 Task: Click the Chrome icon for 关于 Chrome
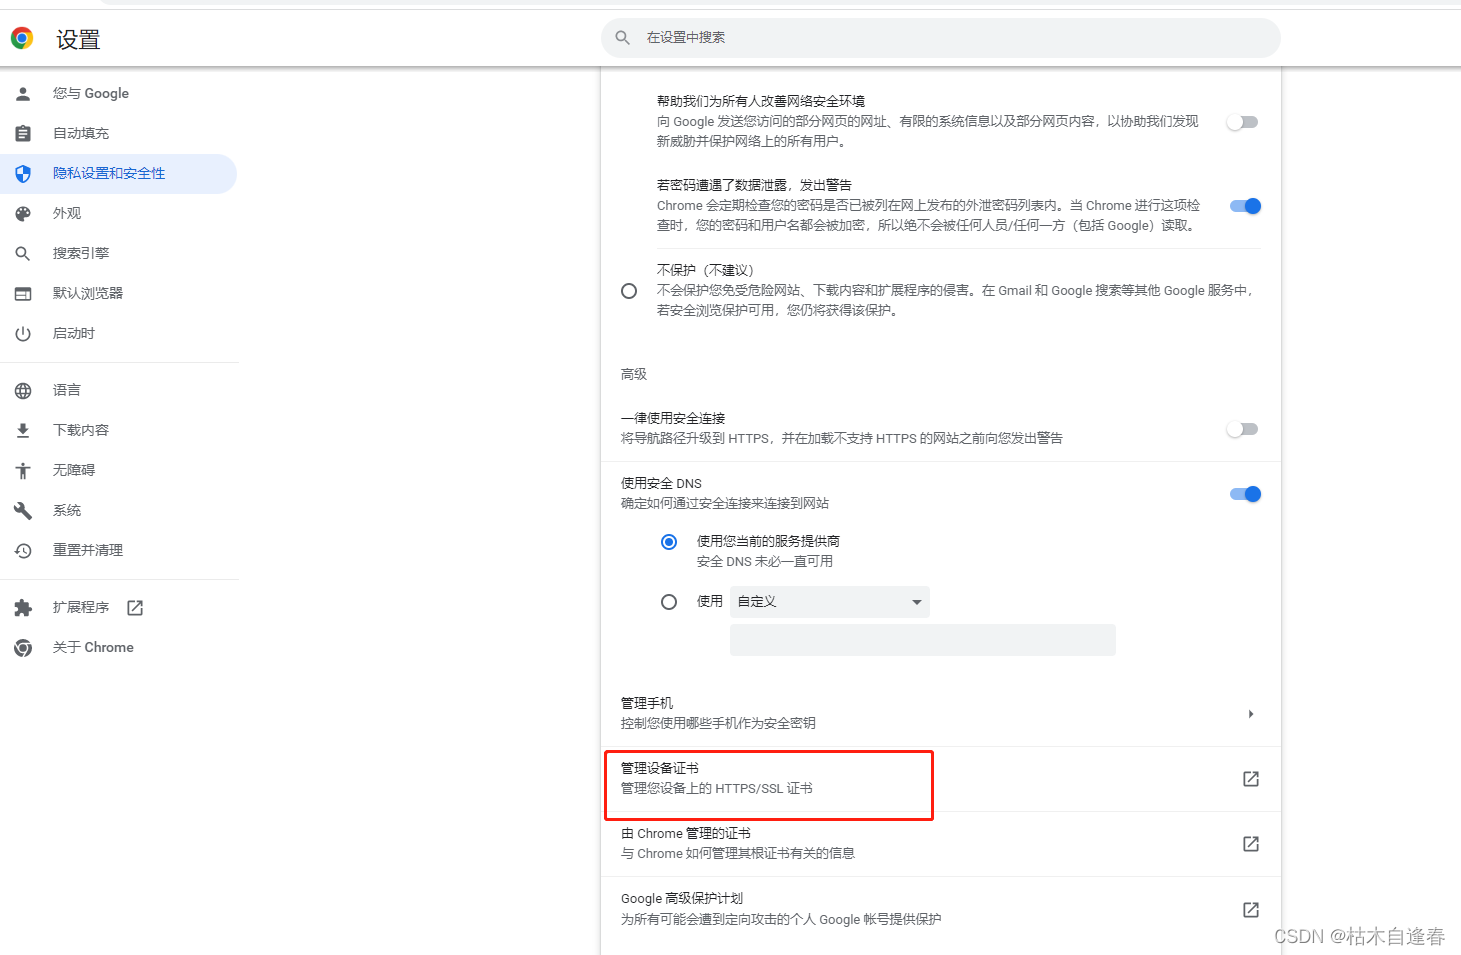tap(23, 648)
